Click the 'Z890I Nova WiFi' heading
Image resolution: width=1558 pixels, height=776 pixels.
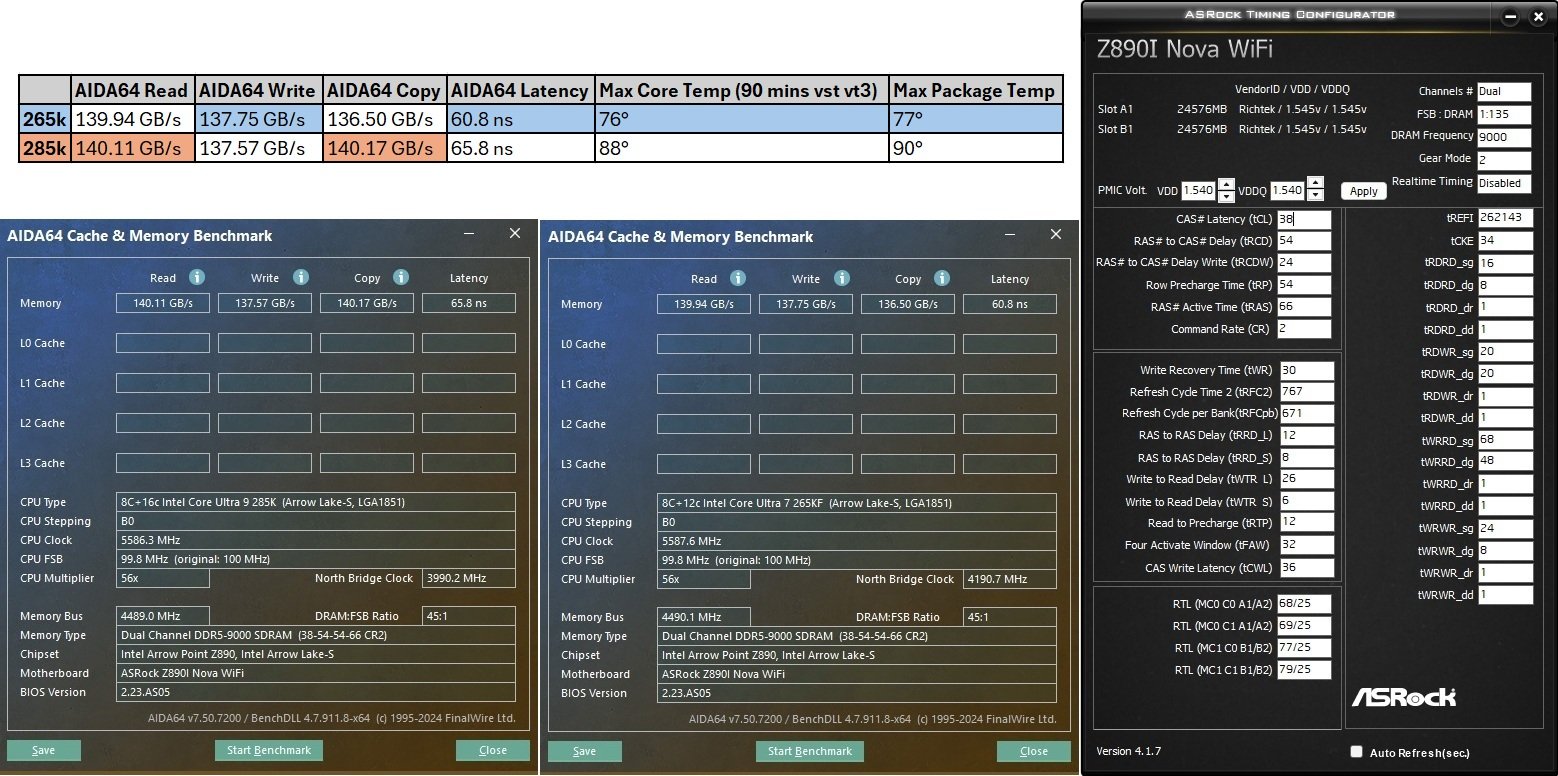pos(1185,50)
